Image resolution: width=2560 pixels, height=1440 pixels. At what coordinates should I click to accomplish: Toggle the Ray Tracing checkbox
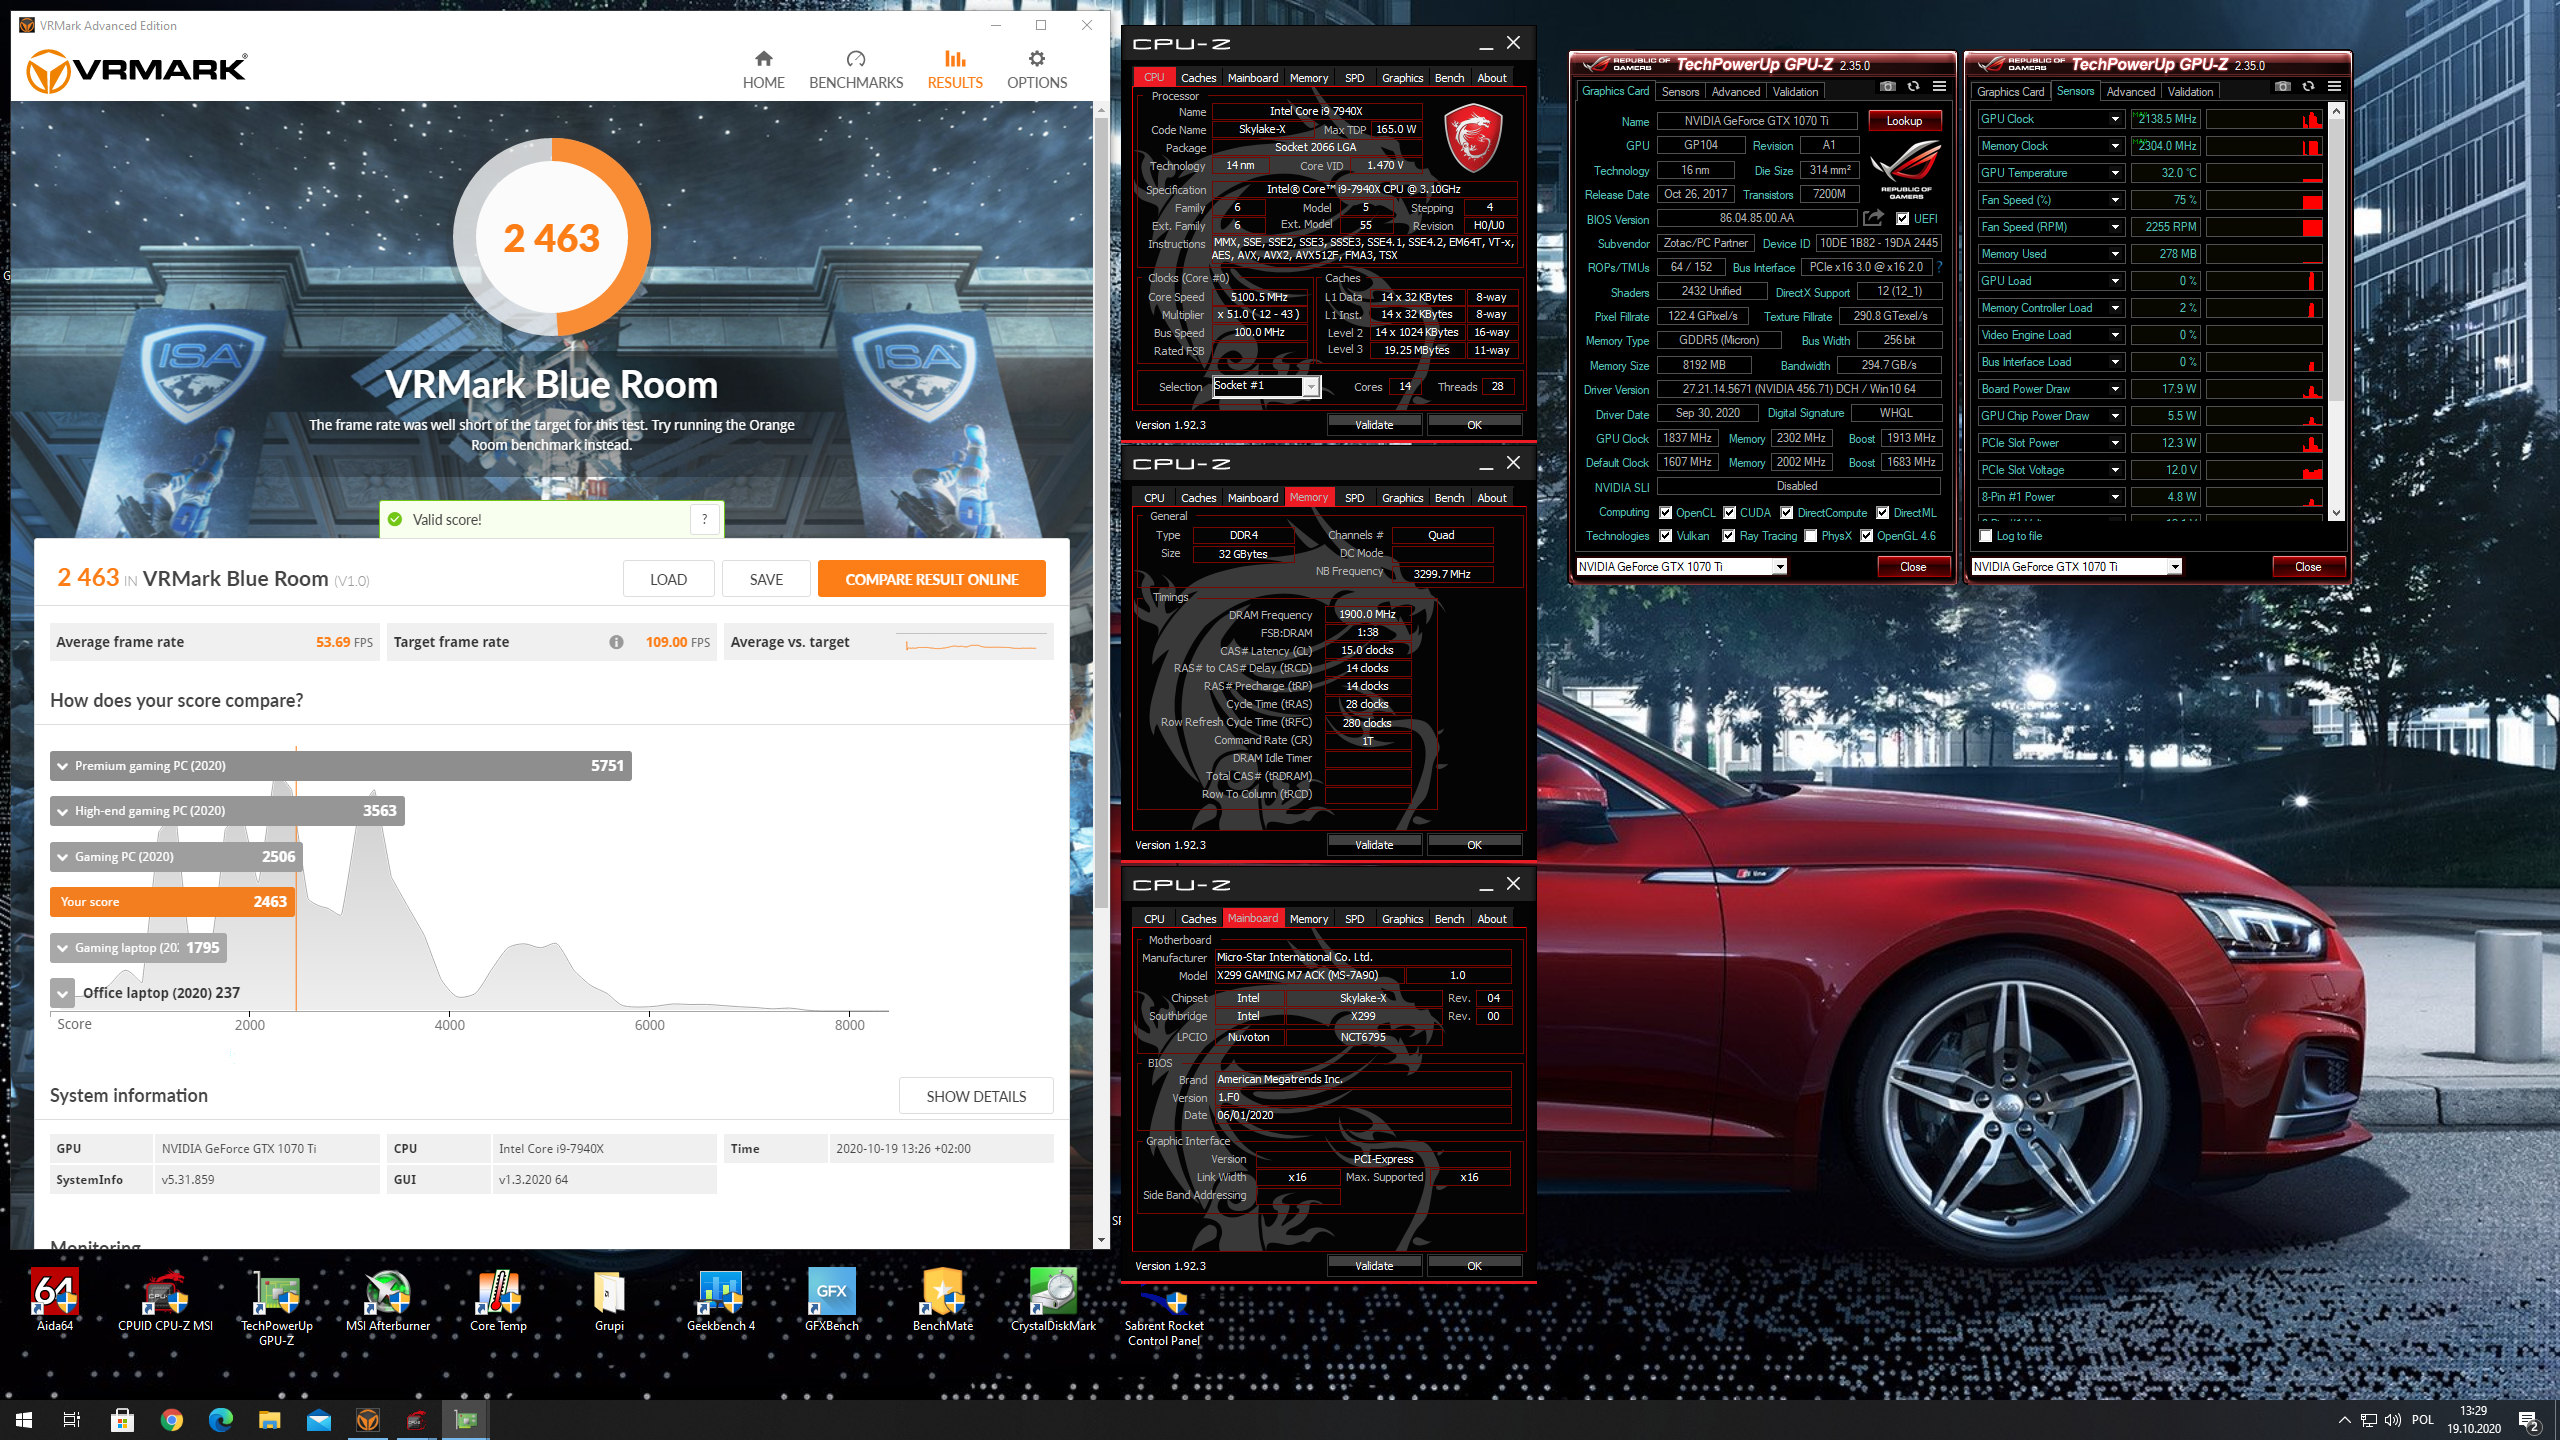(x=1729, y=536)
